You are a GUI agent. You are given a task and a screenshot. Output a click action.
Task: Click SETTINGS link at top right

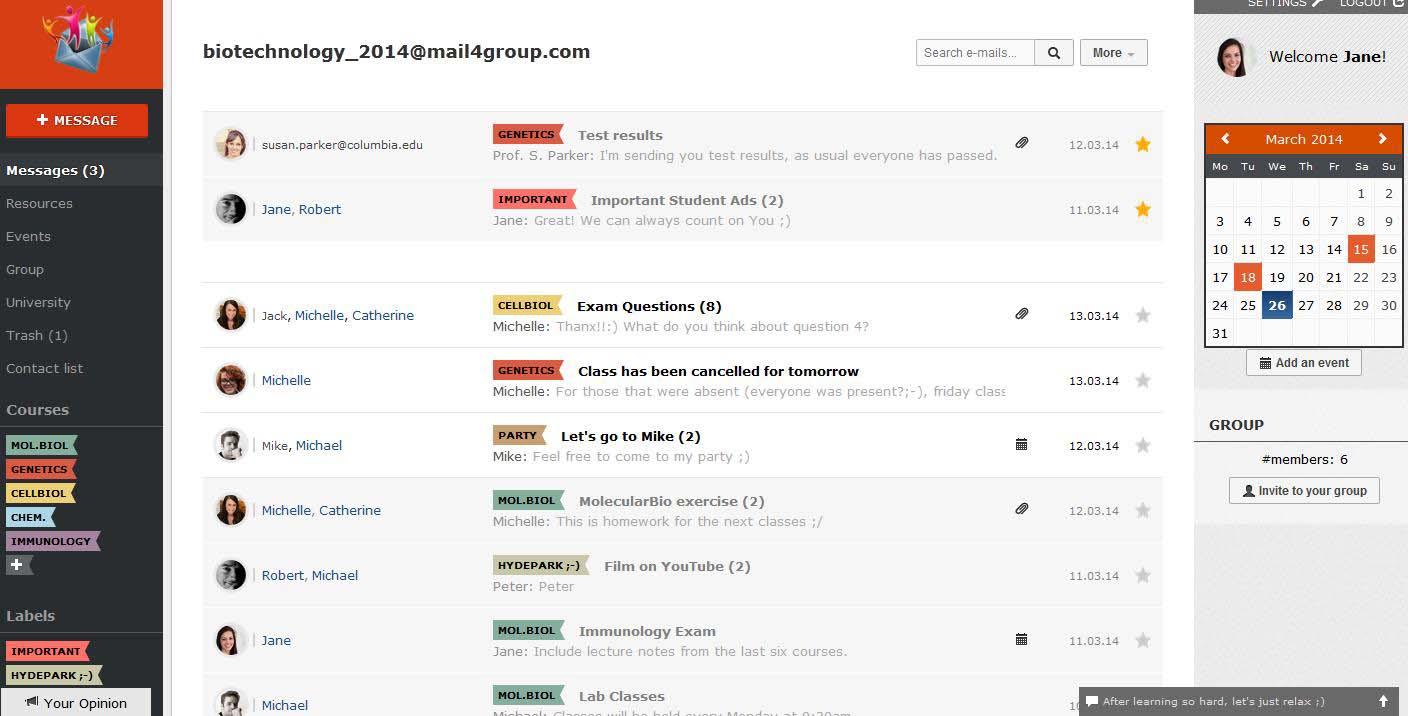[1285, 4]
